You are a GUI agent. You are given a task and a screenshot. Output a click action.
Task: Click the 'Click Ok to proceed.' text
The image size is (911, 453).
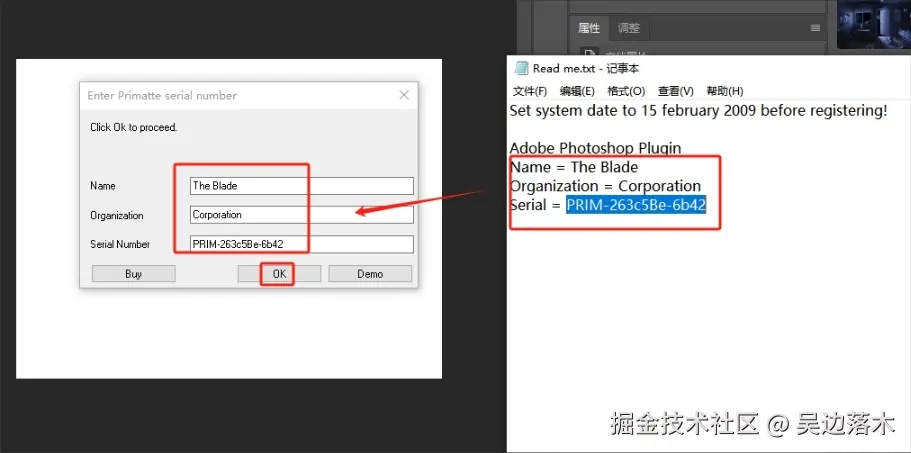[134, 127]
